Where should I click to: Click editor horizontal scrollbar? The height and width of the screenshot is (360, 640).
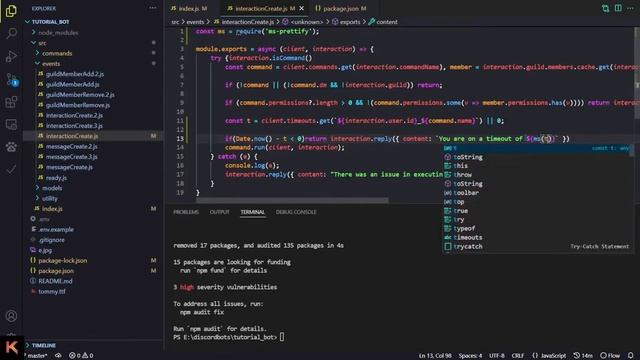point(292,200)
